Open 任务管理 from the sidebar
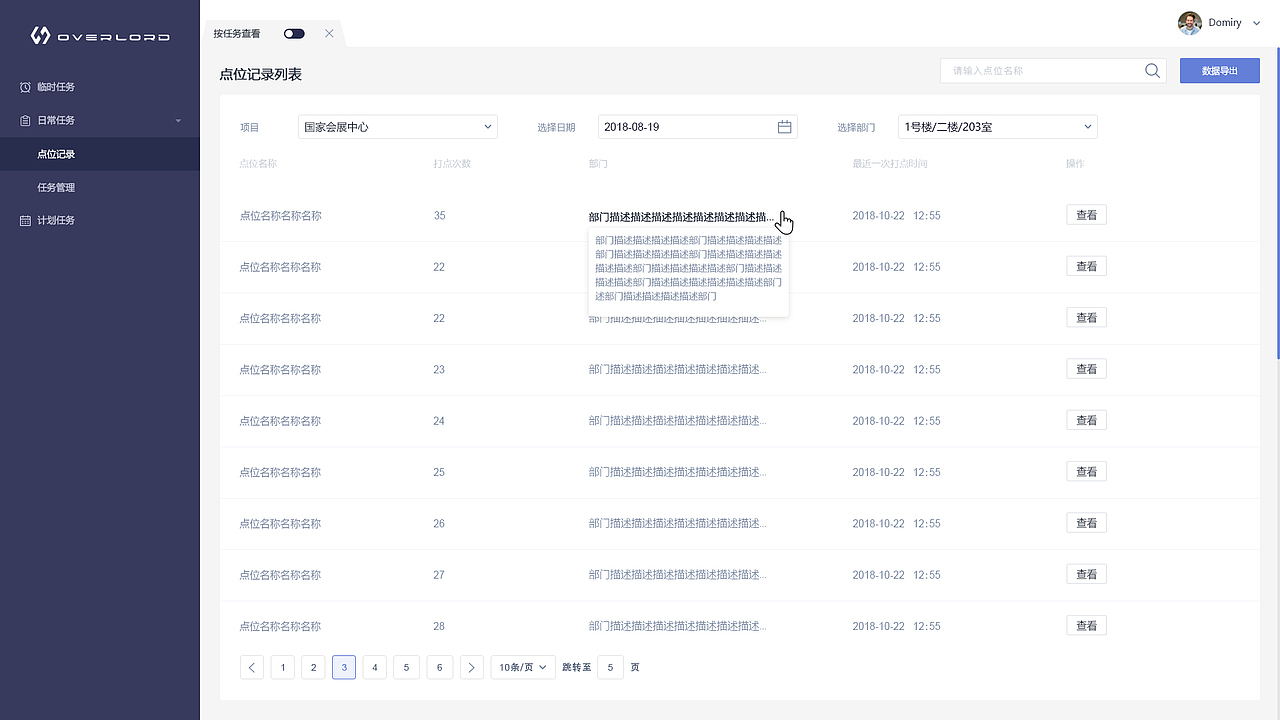 [59, 187]
